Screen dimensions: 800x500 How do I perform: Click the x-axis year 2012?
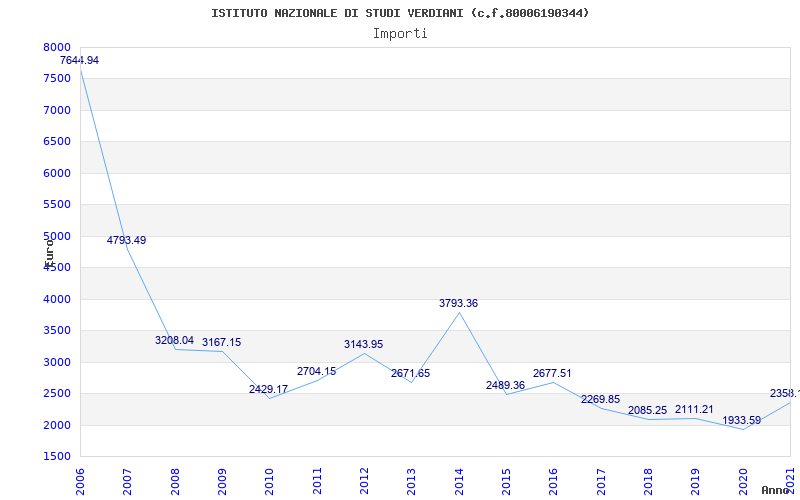tap(364, 482)
